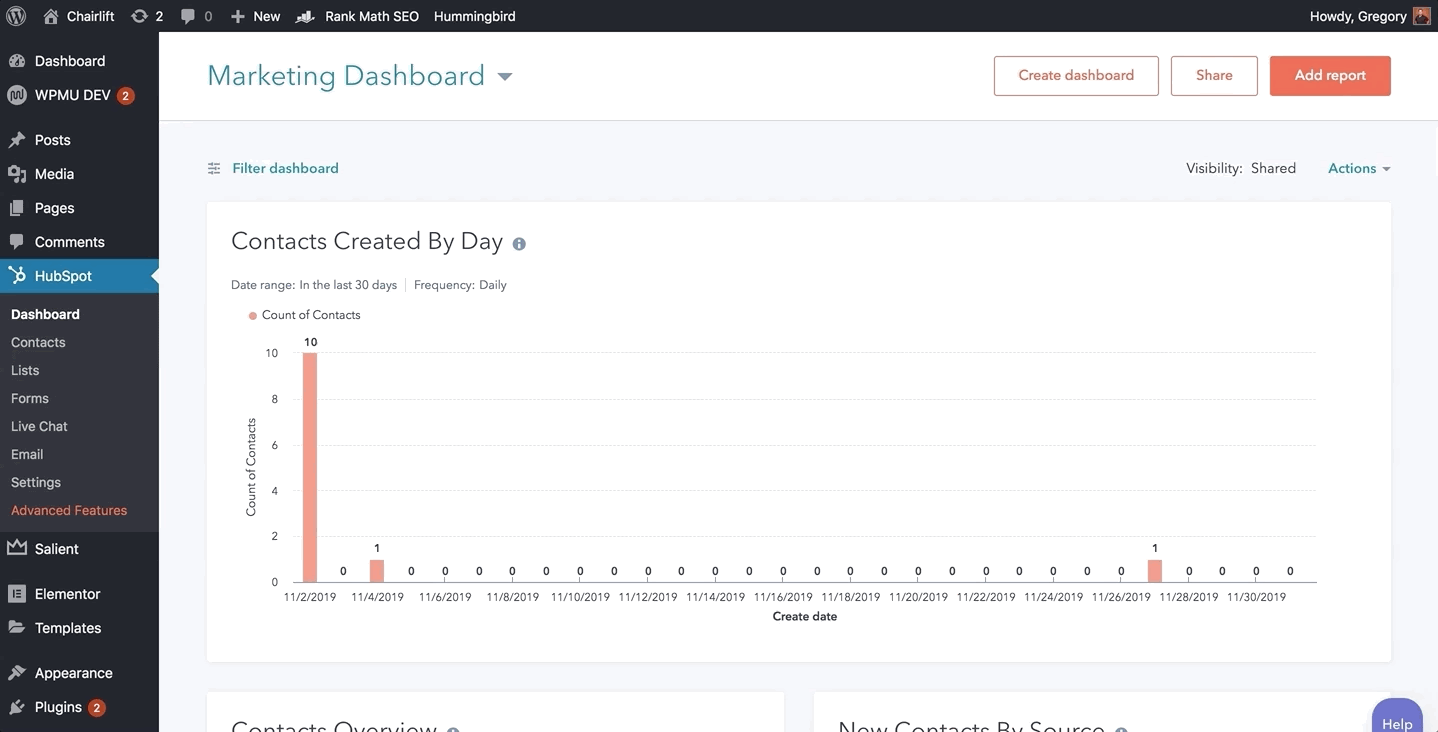Click the comments bubble icon in admin bar

point(188,16)
